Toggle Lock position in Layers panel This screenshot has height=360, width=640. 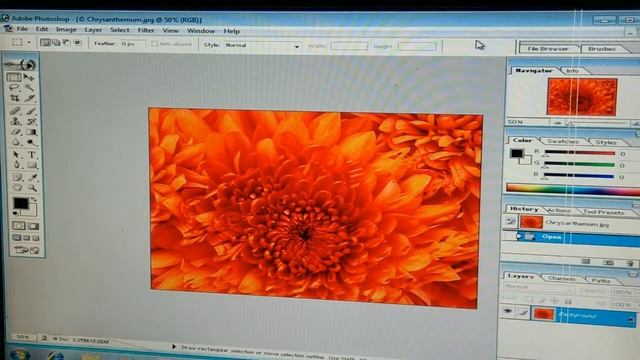tap(555, 301)
